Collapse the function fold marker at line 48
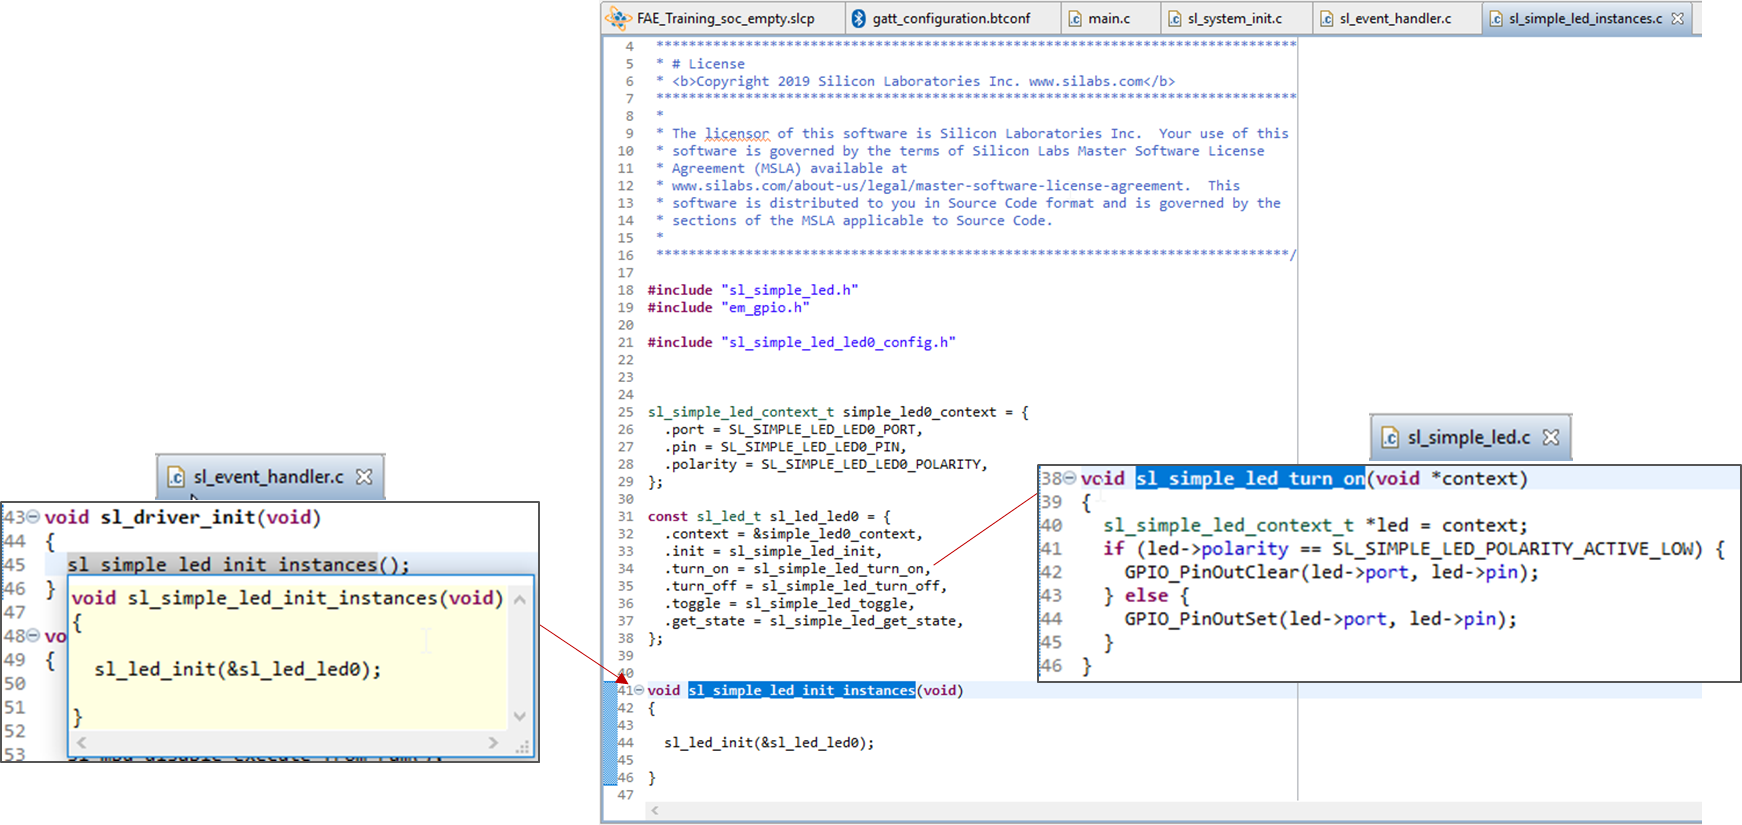Image resolution: width=1742 pixels, height=825 pixels. point(33,635)
